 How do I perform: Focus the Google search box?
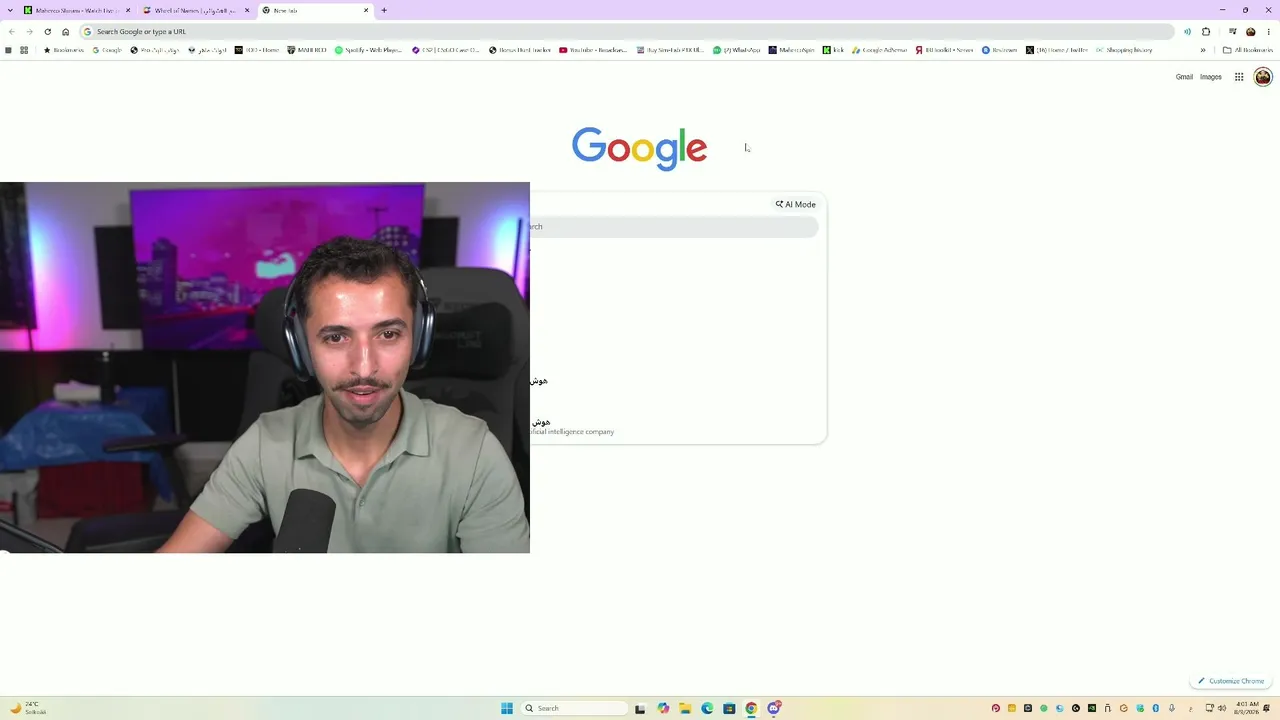[674, 227]
